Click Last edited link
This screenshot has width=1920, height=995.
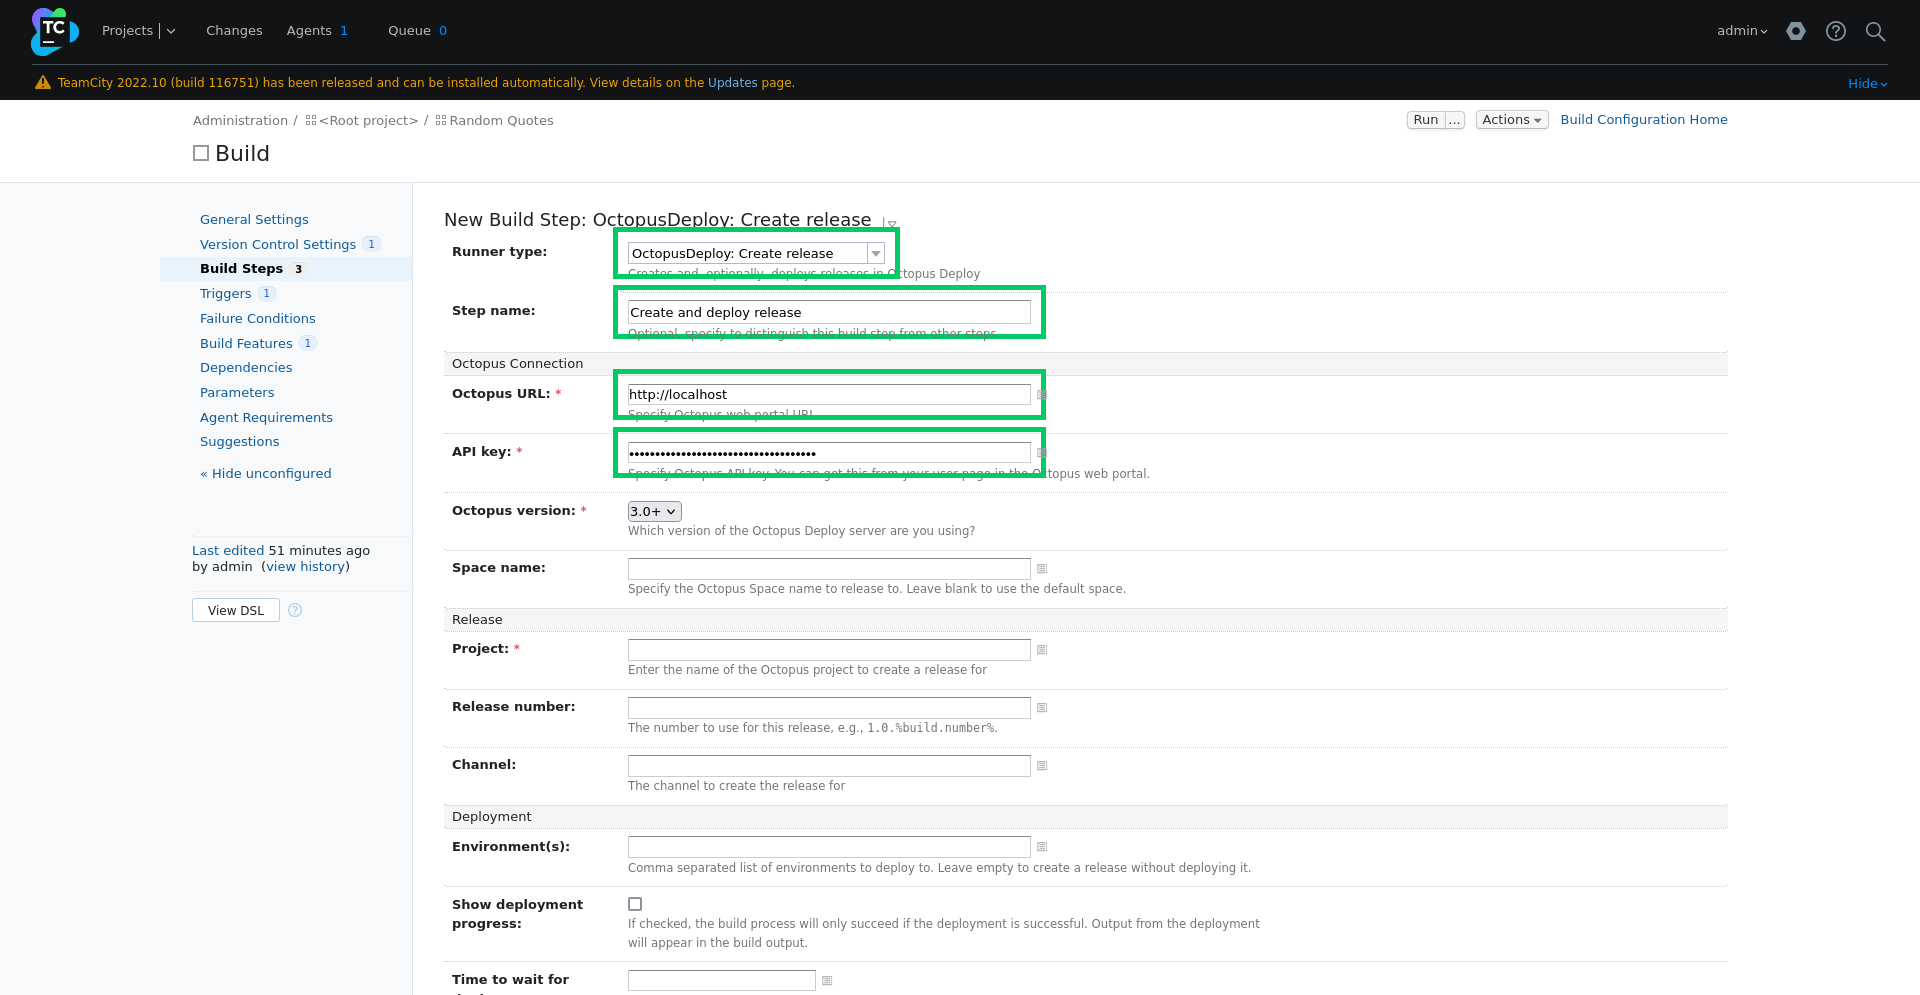[x=228, y=551]
